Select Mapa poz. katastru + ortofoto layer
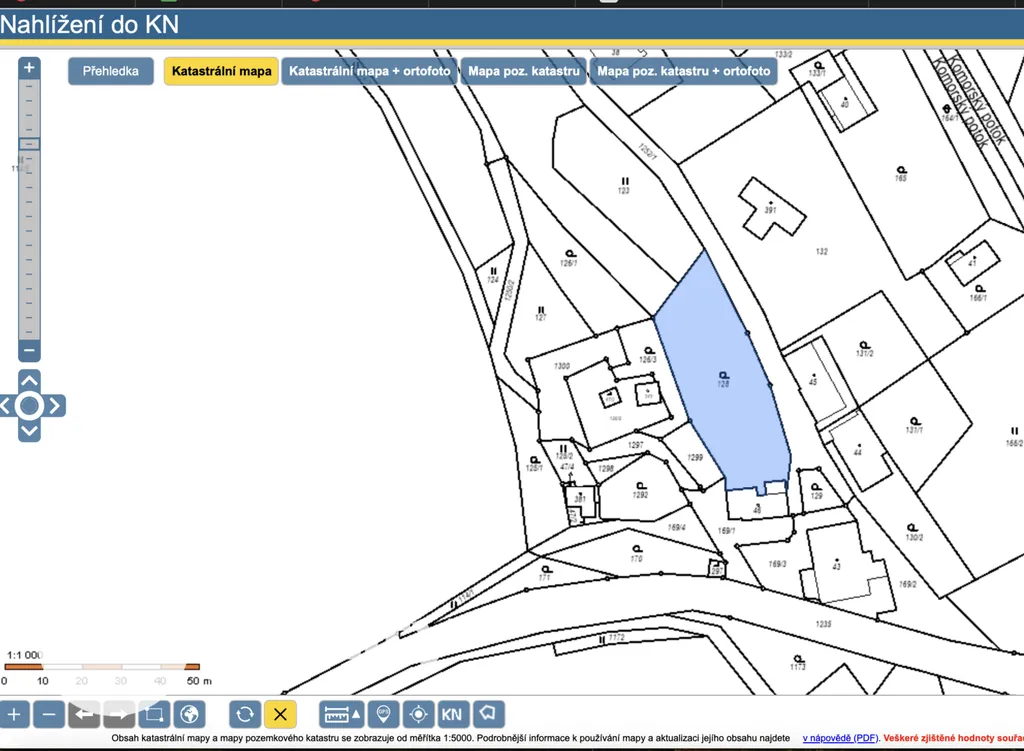1024x751 pixels. (x=683, y=71)
